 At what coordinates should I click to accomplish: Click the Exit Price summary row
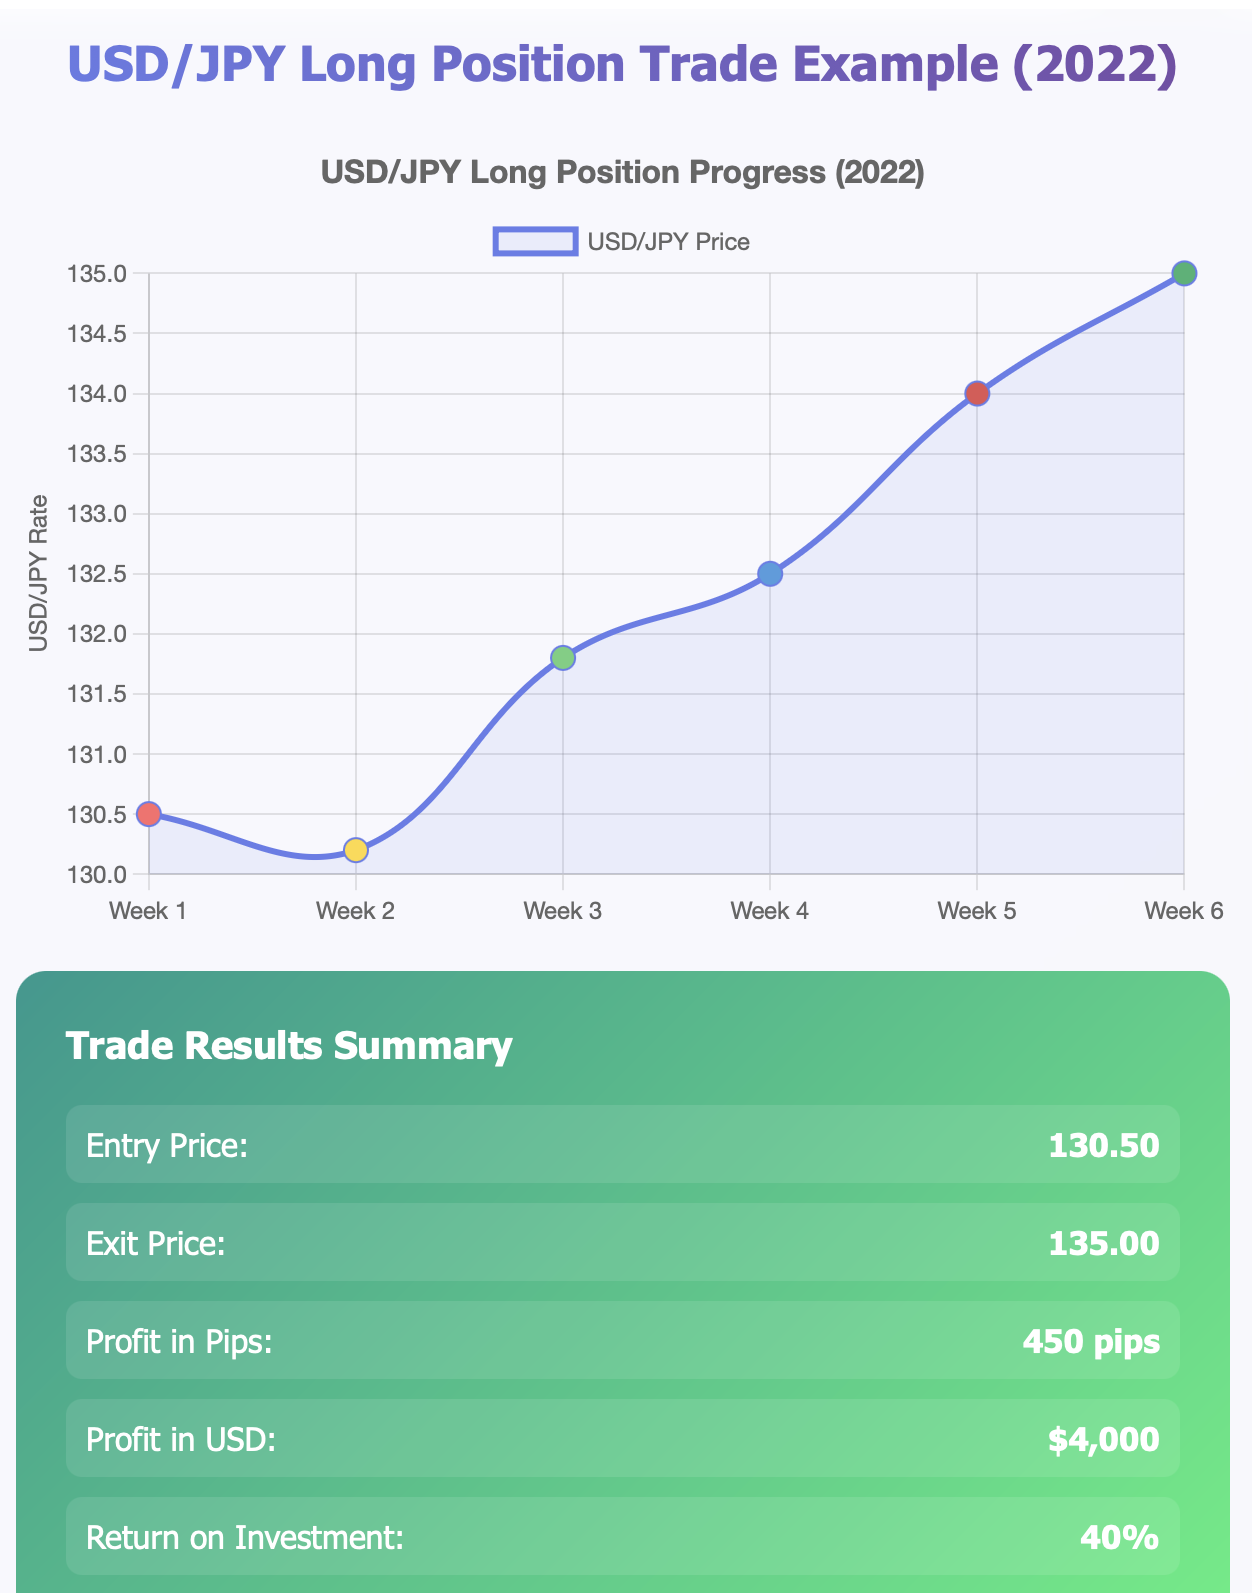[622, 1242]
